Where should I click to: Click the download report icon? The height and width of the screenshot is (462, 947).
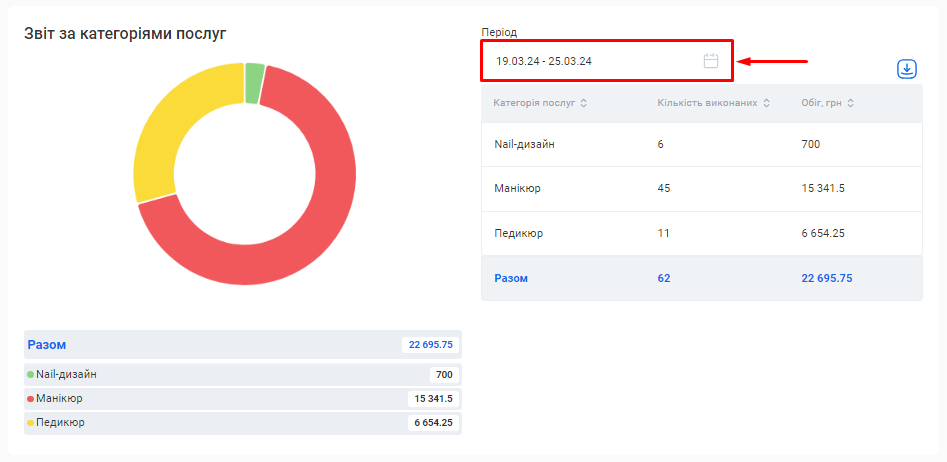click(x=906, y=69)
